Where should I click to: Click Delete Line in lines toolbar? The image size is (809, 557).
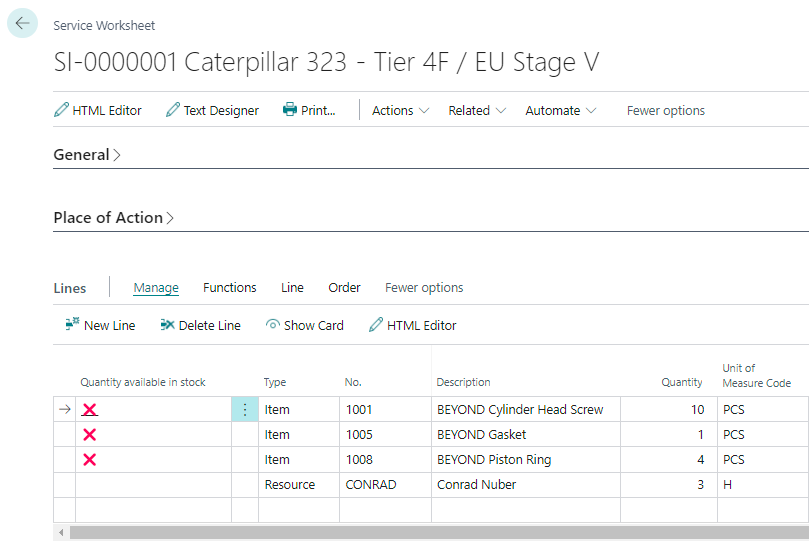pos(200,325)
